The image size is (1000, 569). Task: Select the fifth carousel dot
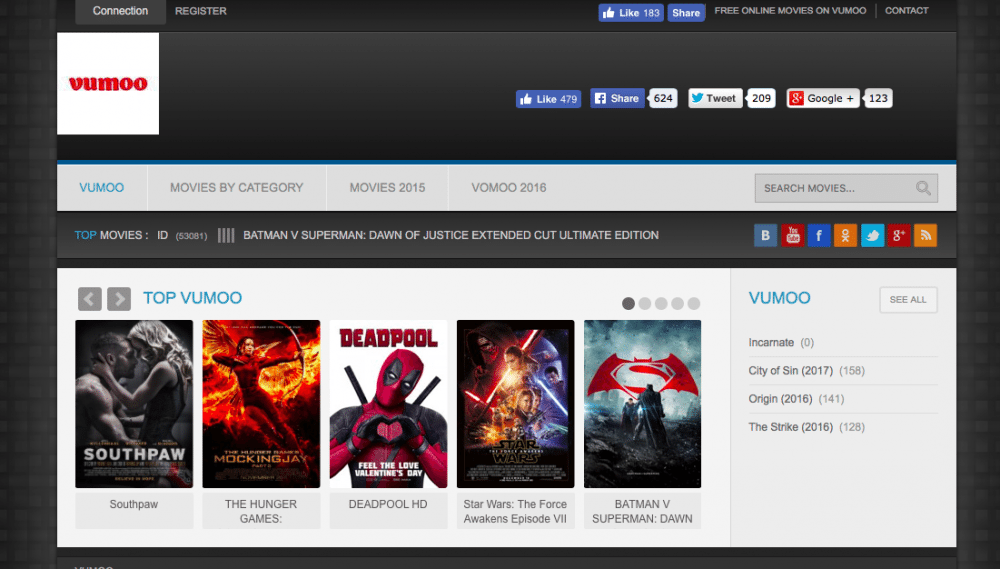(x=694, y=304)
